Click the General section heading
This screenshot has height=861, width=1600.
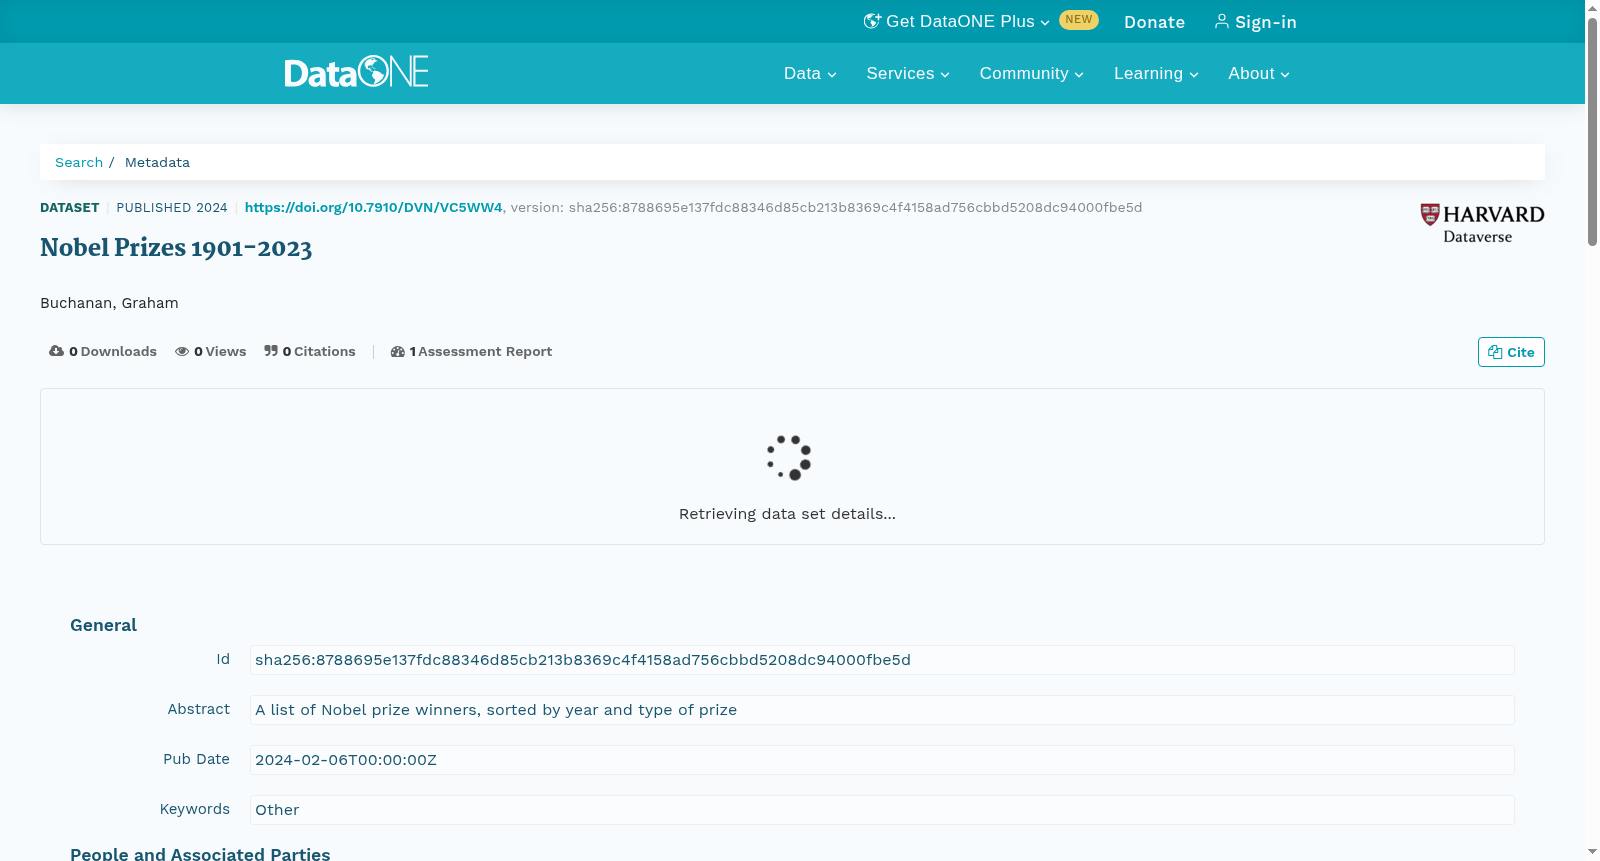pos(103,625)
